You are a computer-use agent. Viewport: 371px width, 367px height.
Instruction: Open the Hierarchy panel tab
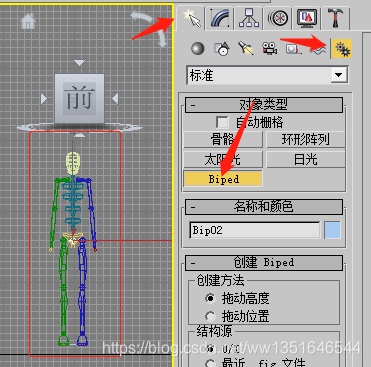pos(249,18)
